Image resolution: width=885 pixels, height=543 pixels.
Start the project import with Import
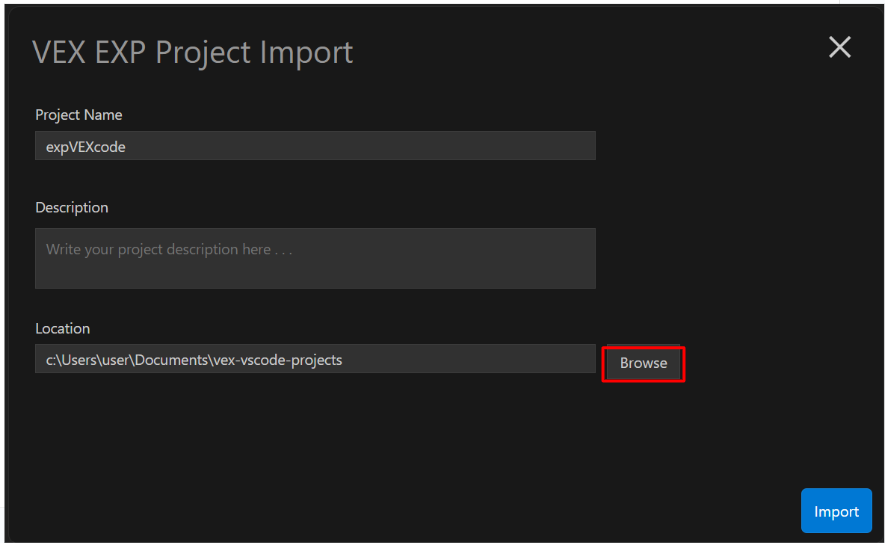pos(836,511)
